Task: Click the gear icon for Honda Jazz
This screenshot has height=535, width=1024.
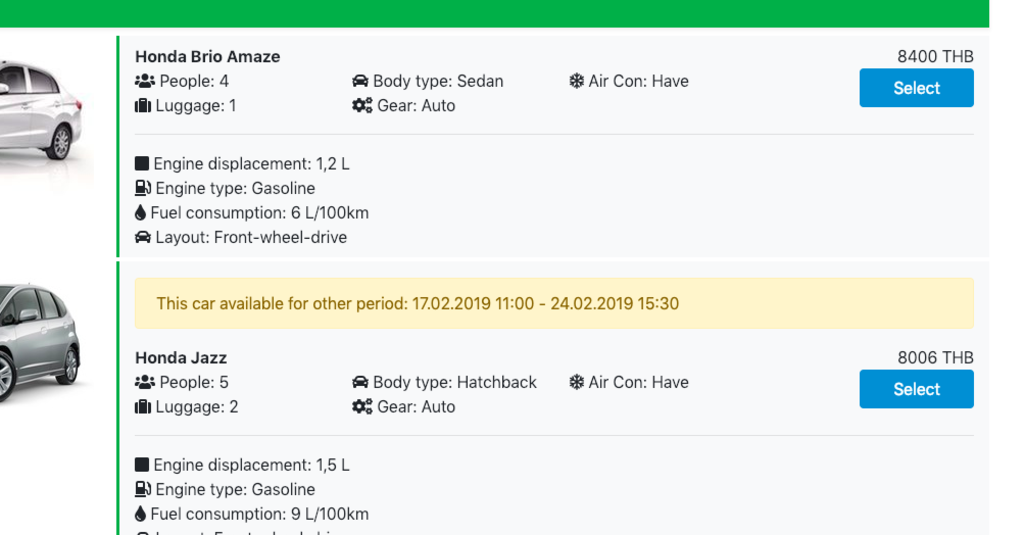Action: point(362,406)
